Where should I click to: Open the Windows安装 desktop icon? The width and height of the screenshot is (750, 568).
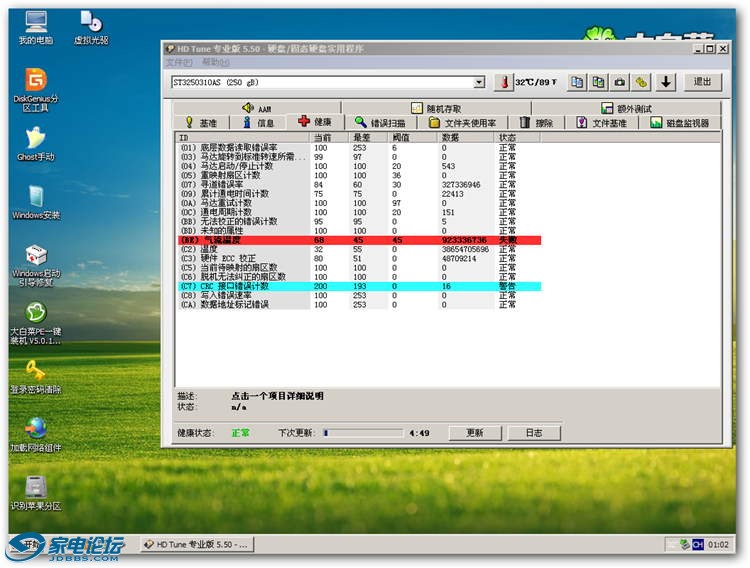click(36, 202)
